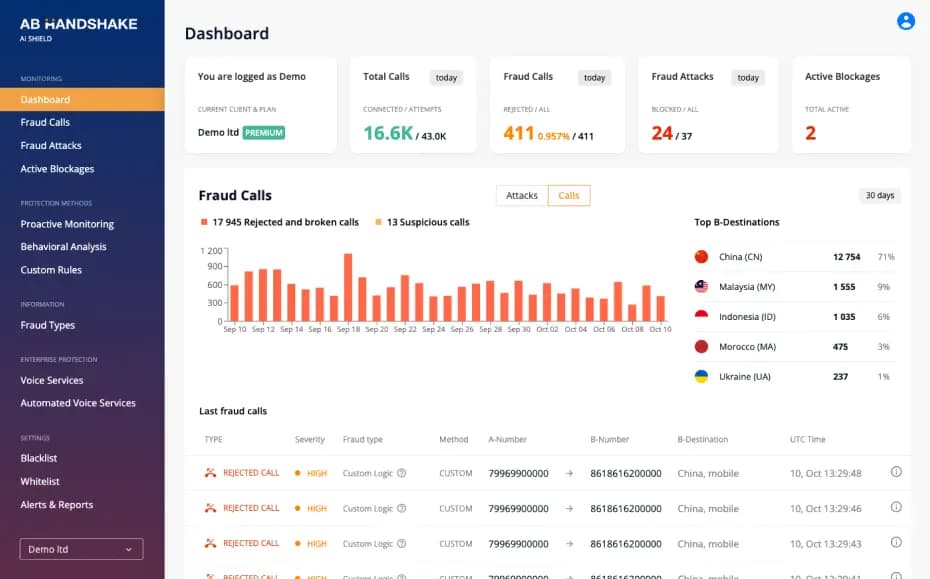Click the PREMIUM plan badge

[x=263, y=133]
